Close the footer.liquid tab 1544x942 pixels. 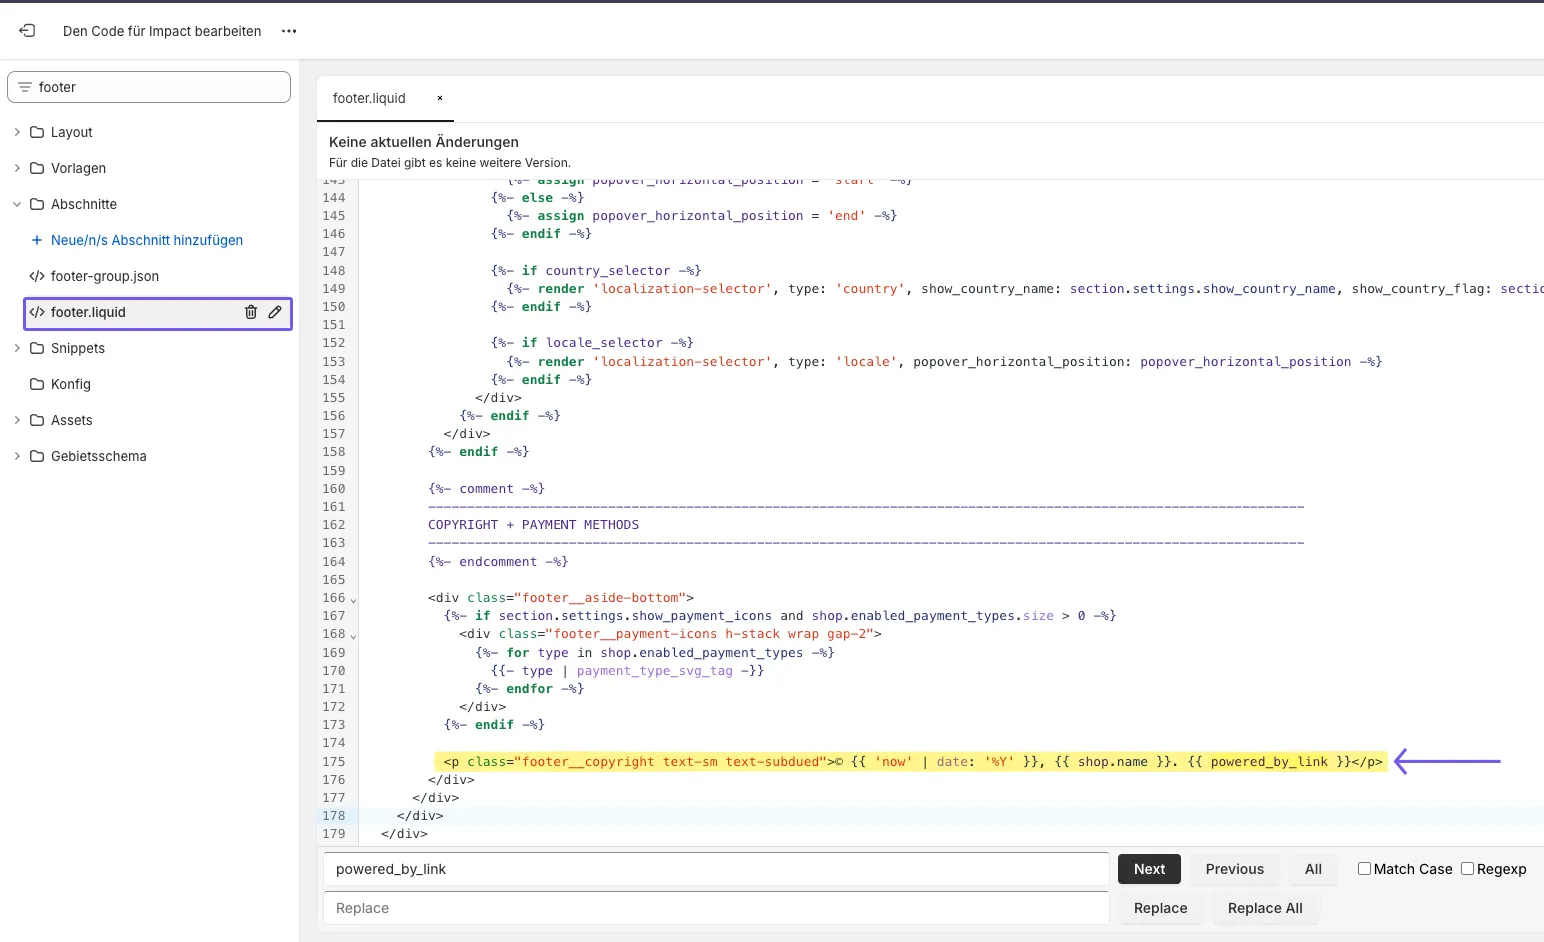[x=439, y=98]
